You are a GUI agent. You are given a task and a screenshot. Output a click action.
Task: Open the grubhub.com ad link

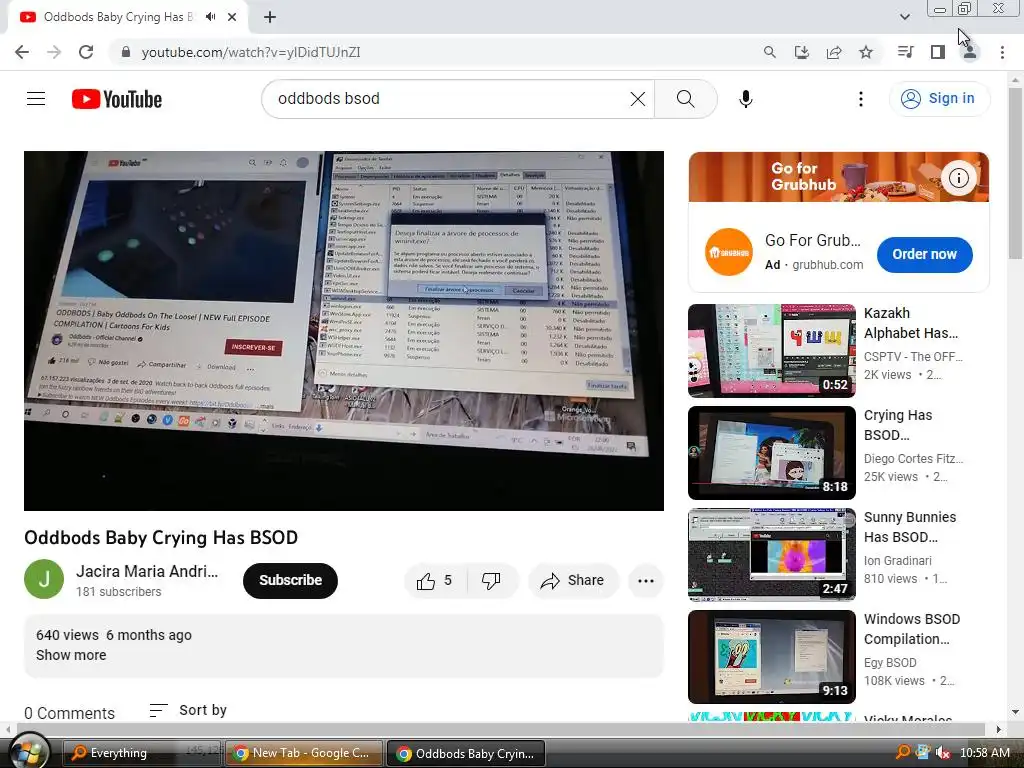pyautogui.click(x=827, y=264)
